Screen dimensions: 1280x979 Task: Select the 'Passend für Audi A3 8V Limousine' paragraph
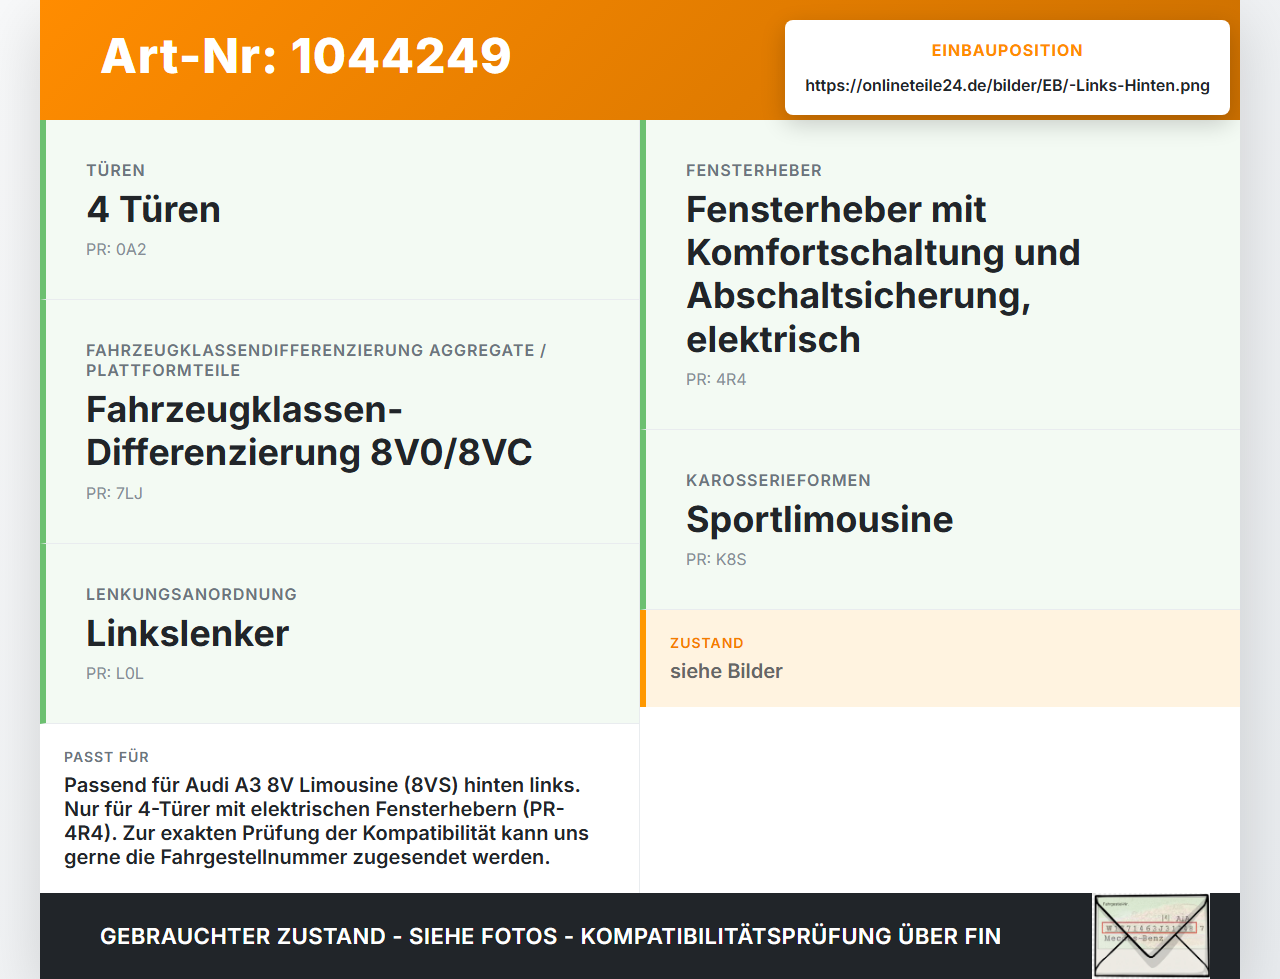click(326, 821)
